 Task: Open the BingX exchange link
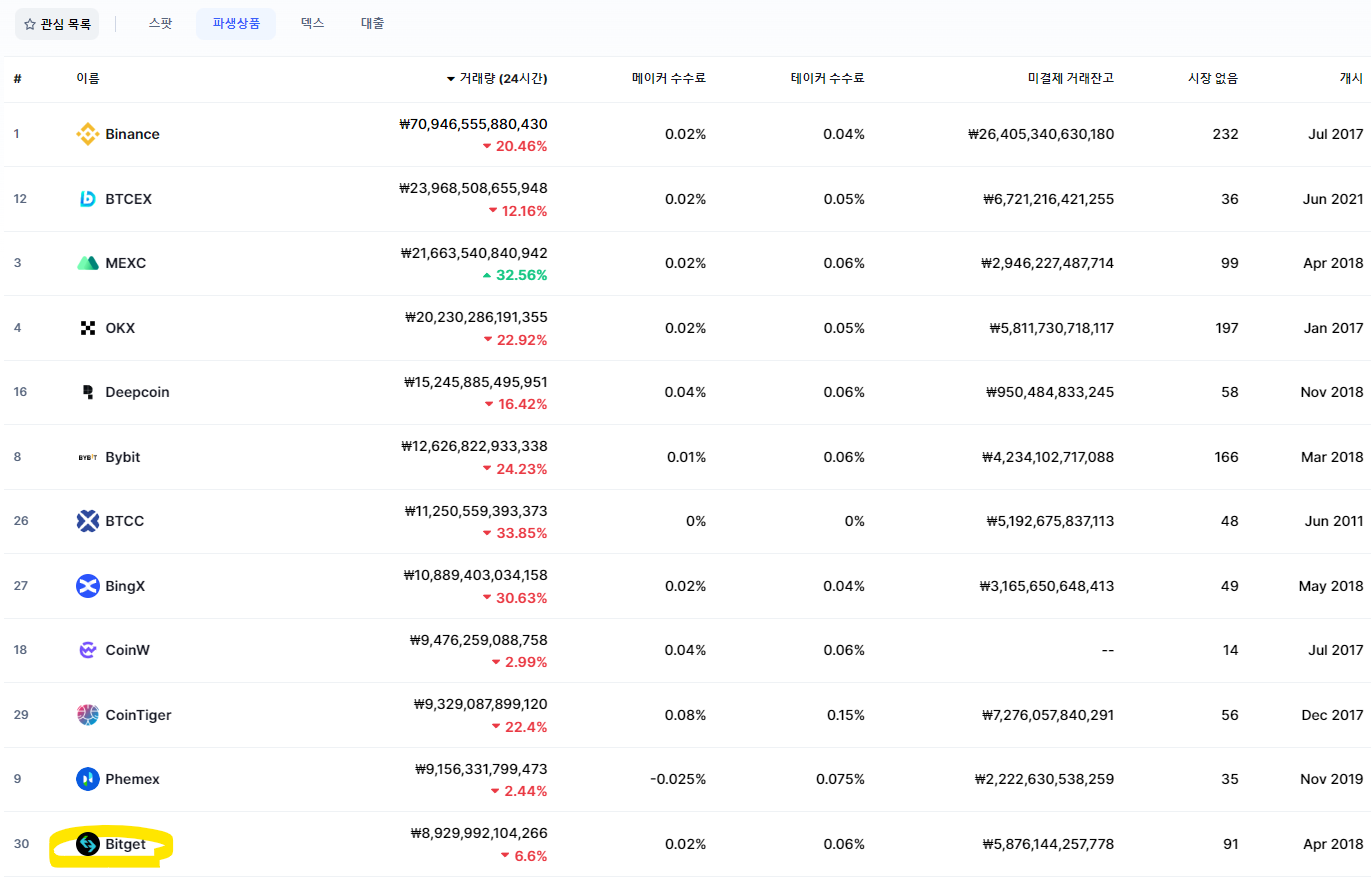[125, 586]
